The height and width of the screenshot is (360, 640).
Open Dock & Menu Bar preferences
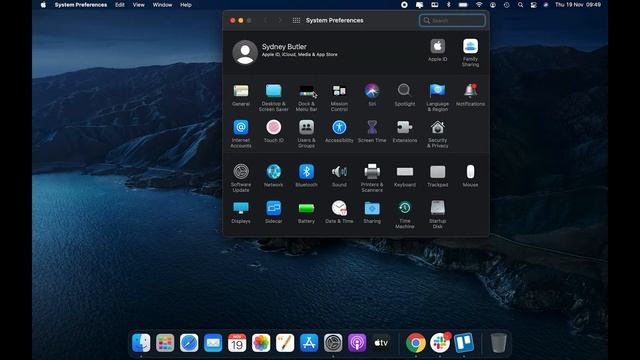306,97
